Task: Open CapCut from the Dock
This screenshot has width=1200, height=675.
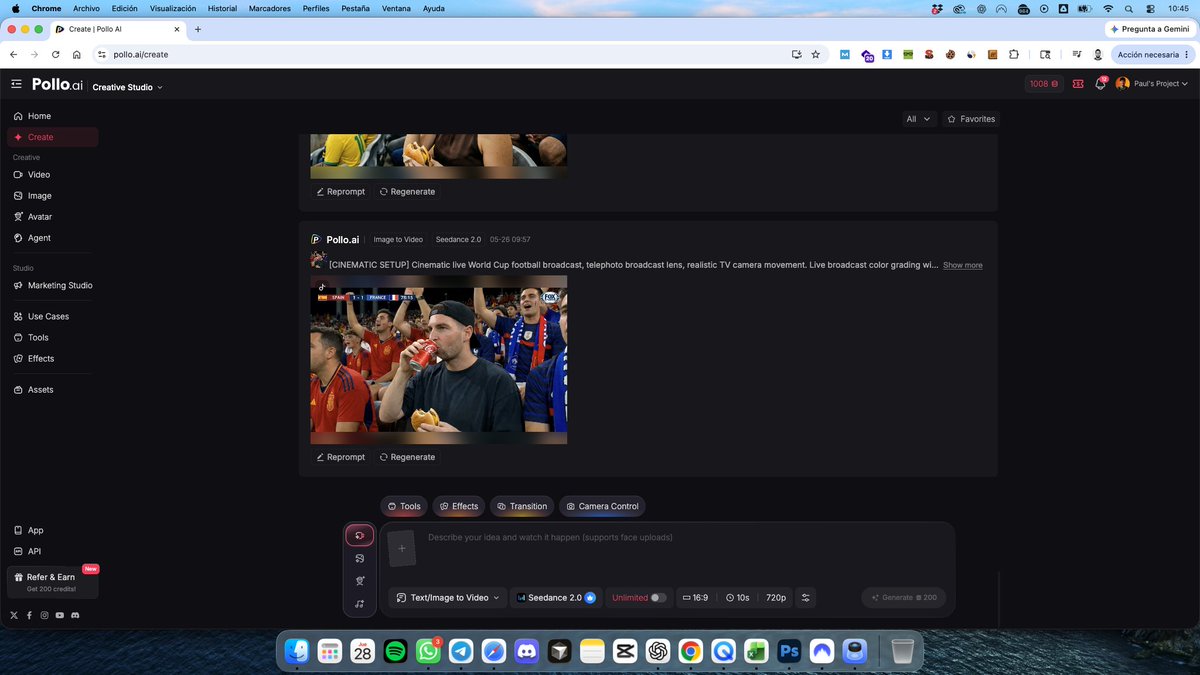Action: tap(625, 651)
